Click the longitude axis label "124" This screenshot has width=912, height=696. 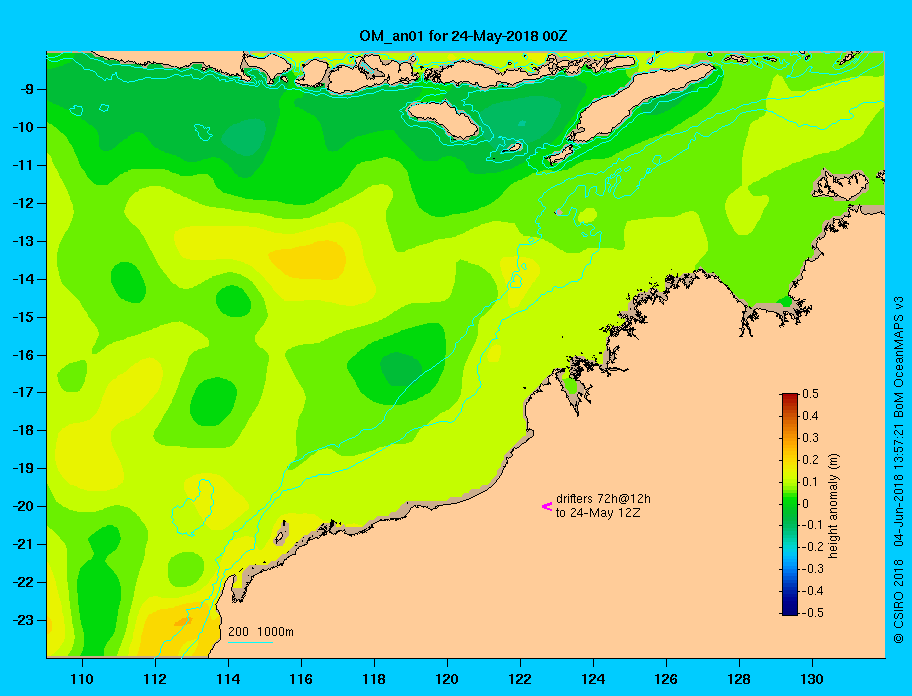pyautogui.click(x=593, y=679)
